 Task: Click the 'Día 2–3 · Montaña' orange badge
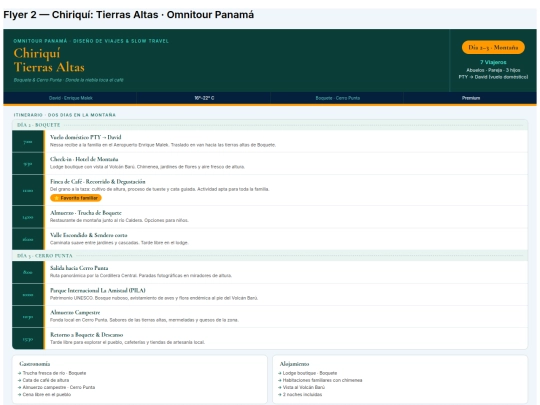(x=493, y=48)
